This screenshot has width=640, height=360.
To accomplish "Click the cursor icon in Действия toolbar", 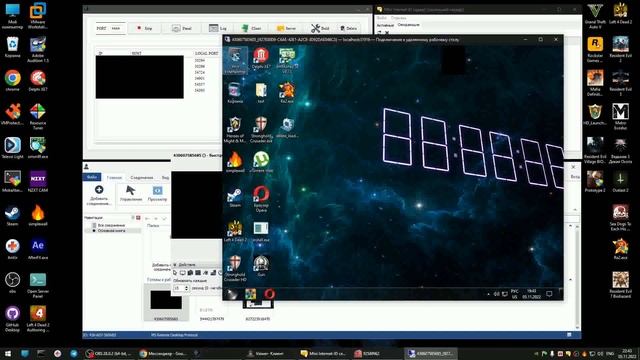I will pos(175,273).
